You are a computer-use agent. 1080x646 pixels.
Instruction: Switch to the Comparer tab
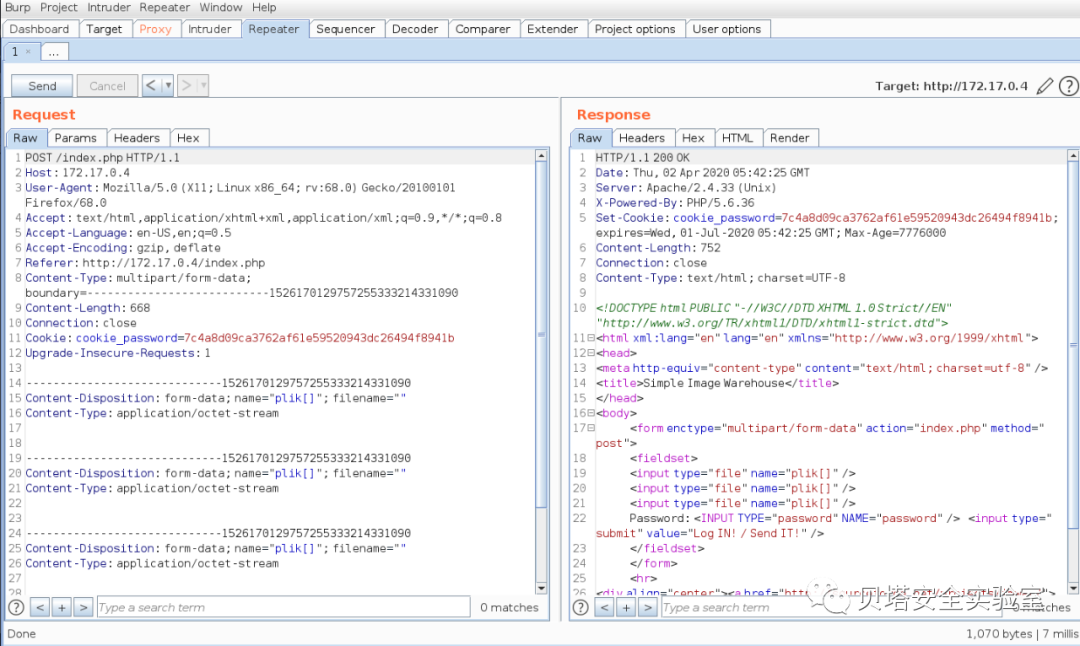483,29
